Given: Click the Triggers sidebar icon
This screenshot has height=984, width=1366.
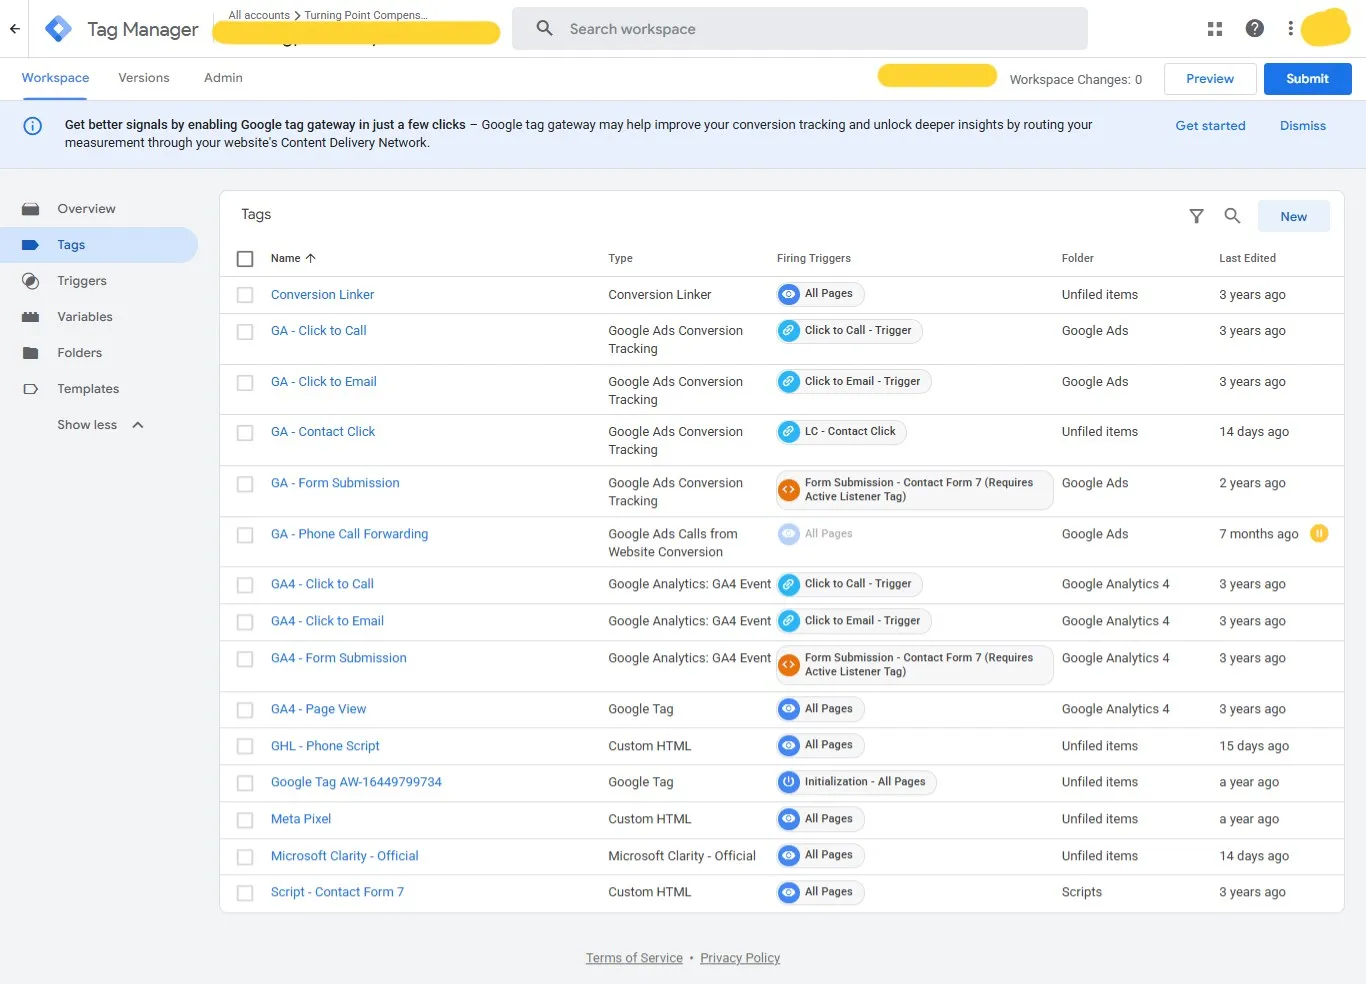Looking at the screenshot, I should pos(31,281).
